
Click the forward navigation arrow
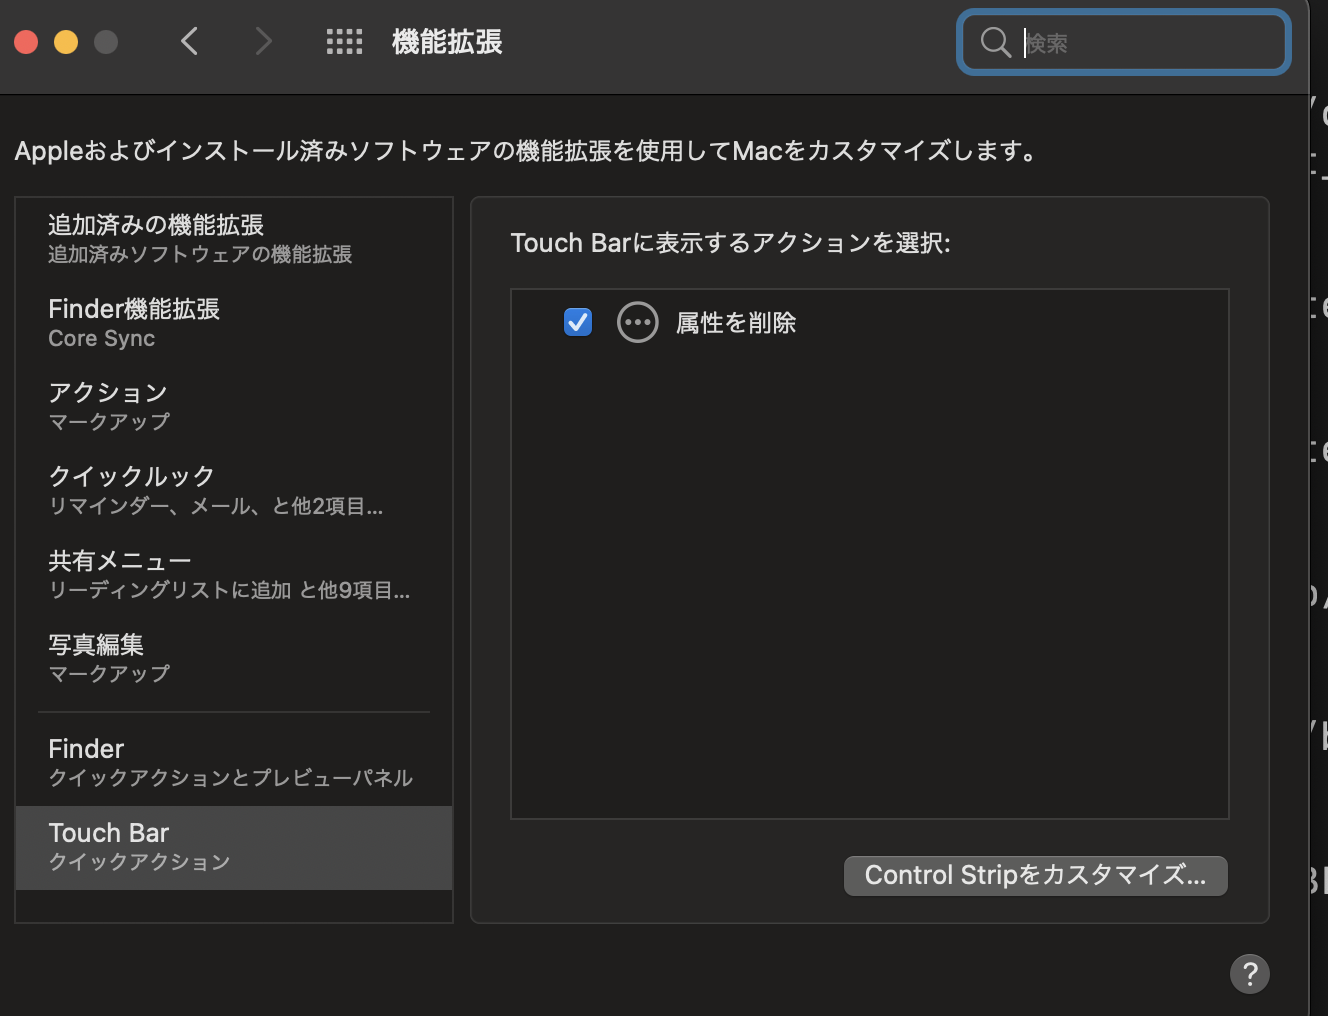pos(261,41)
